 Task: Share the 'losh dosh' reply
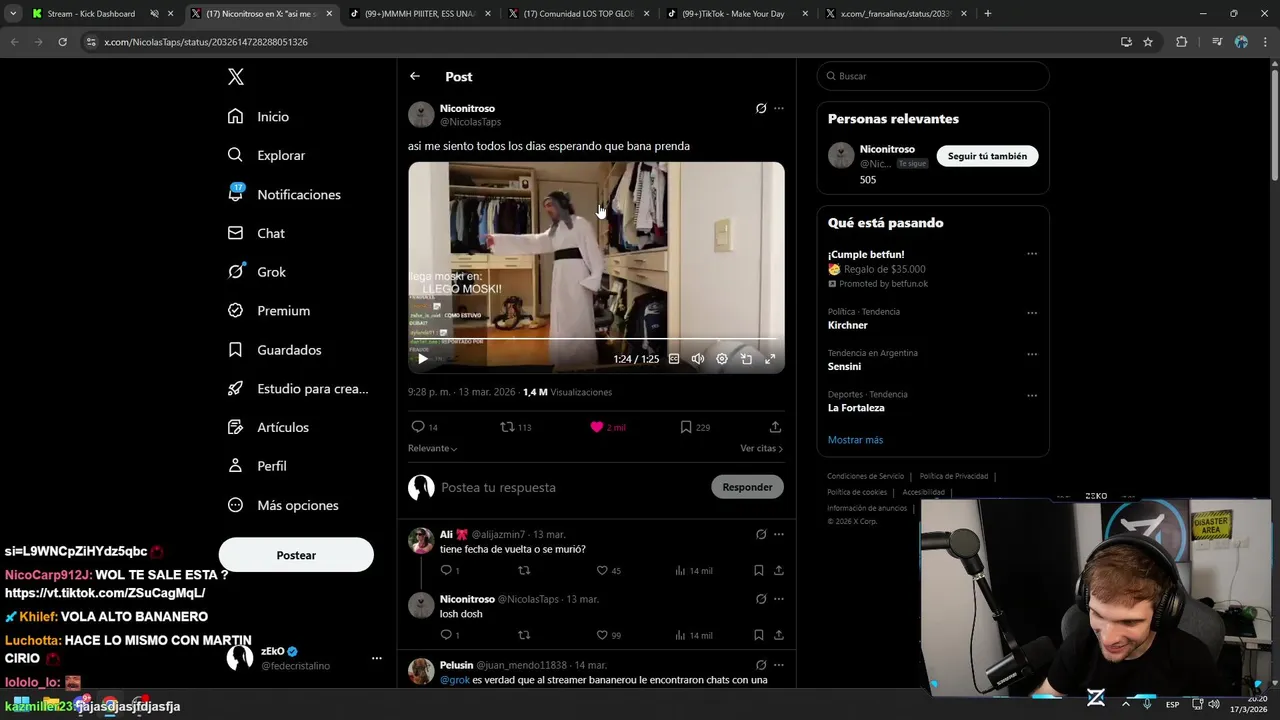click(778, 635)
